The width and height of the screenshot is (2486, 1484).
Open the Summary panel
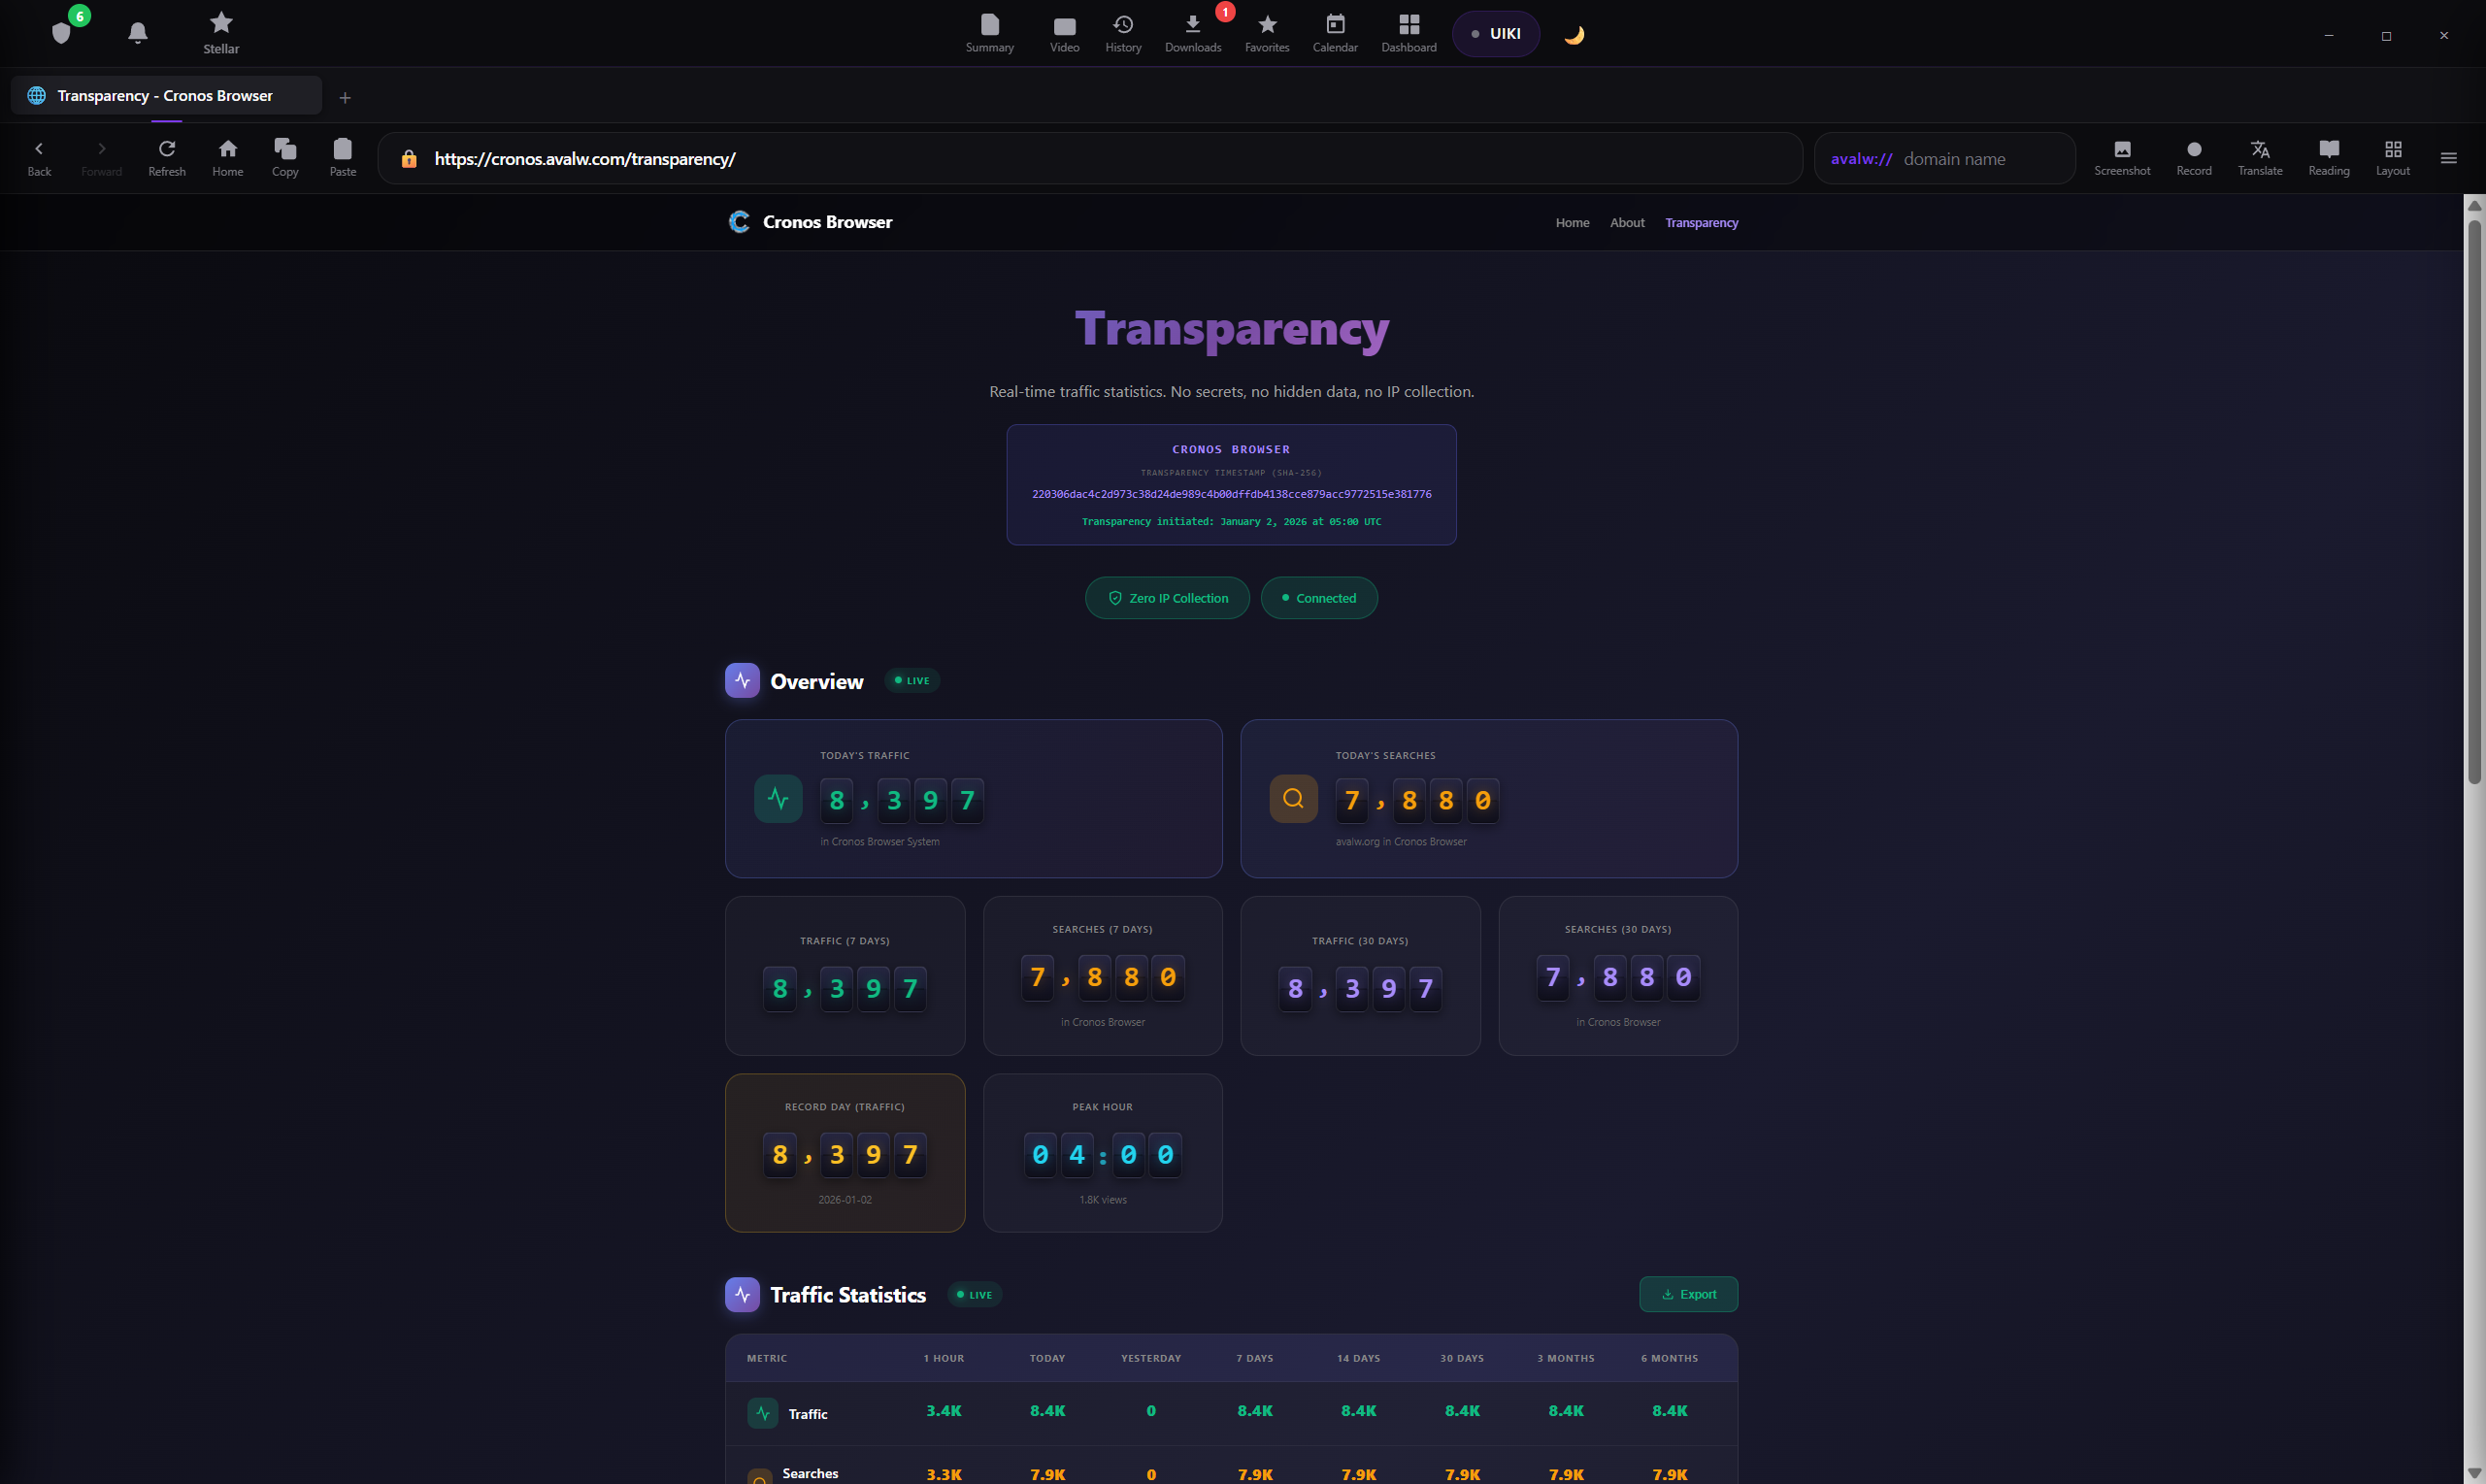click(x=988, y=32)
